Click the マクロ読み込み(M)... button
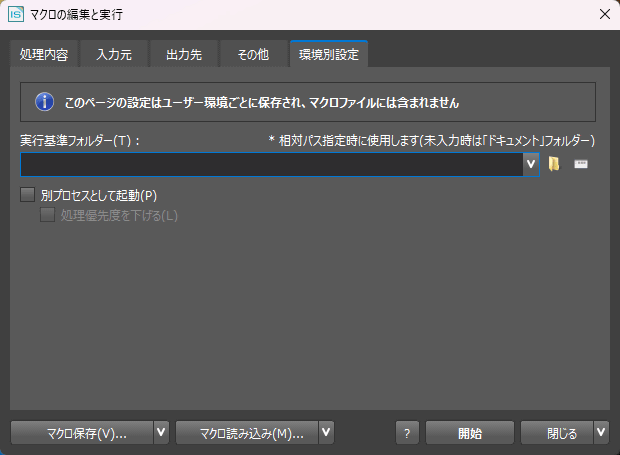 tap(247, 432)
